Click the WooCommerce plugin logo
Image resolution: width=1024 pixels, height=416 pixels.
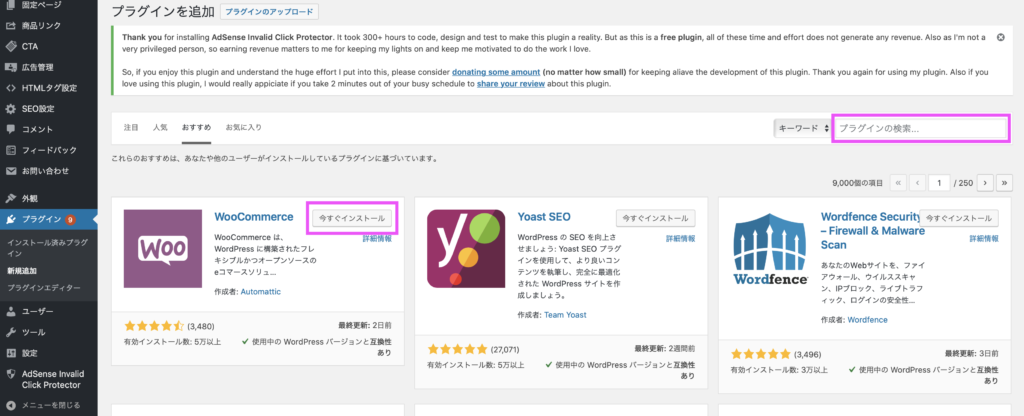[x=163, y=249]
